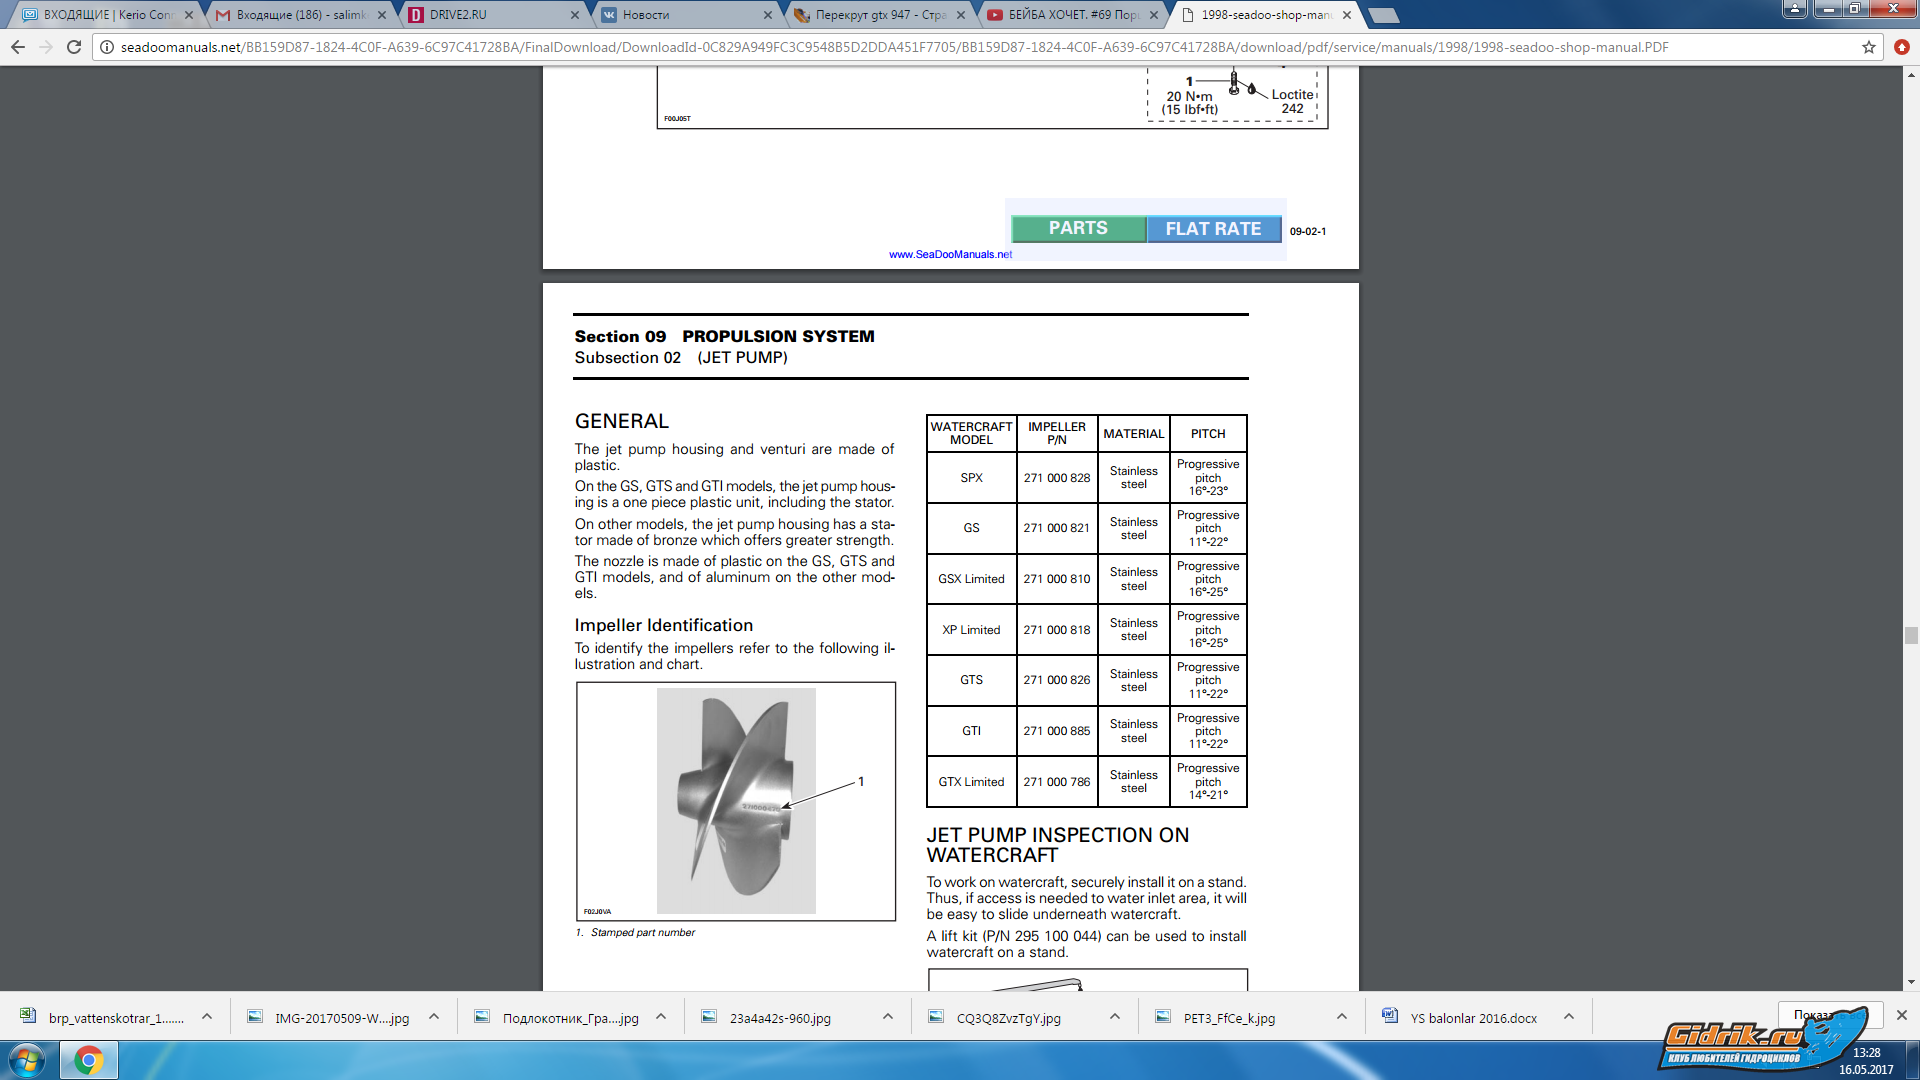This screenshot has width=1920, height=1080.
Task: Close the DRIVE2.RU tab
Action: click(x=574, y=15)
